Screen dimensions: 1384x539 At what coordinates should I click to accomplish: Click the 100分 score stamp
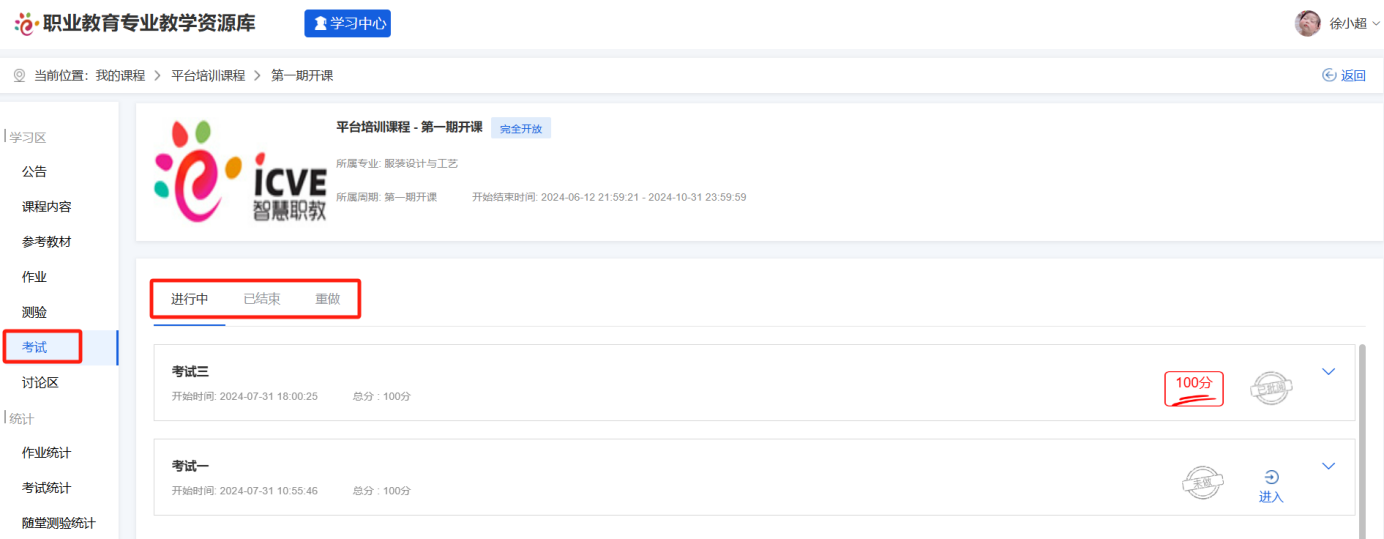coord(1193,388)
